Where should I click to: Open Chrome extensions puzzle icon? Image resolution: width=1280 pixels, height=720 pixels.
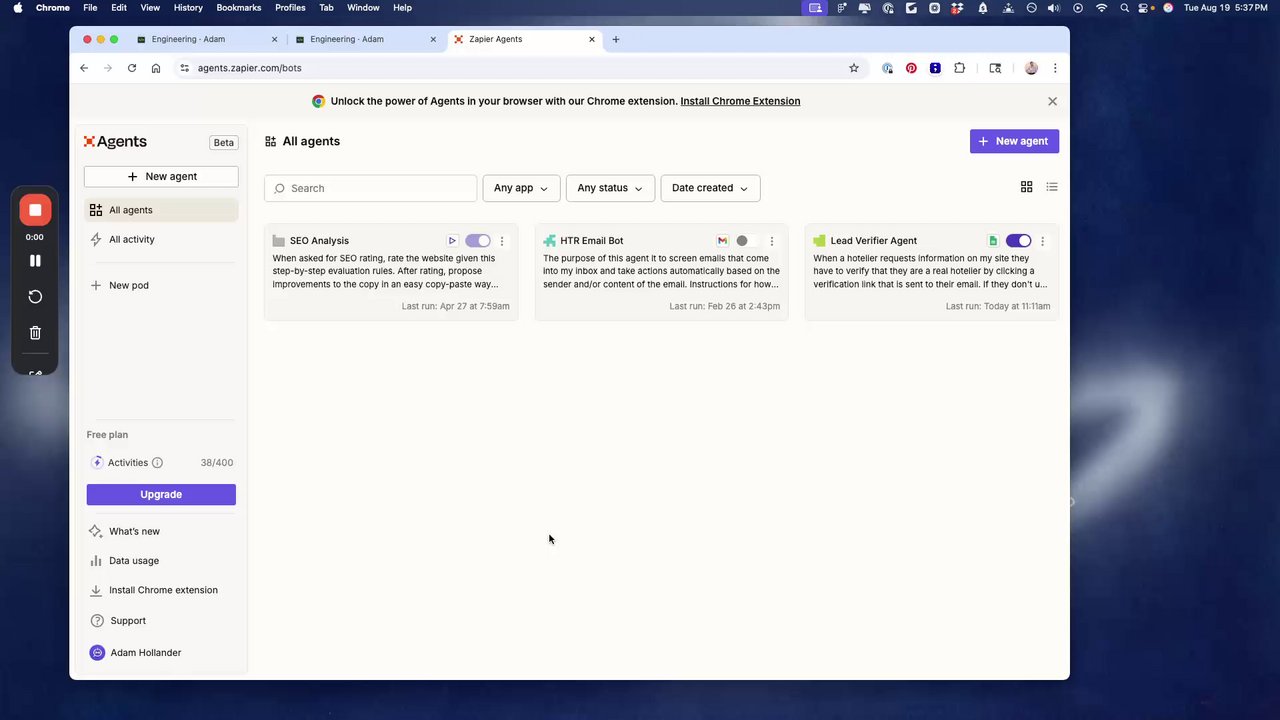[960, 68]
